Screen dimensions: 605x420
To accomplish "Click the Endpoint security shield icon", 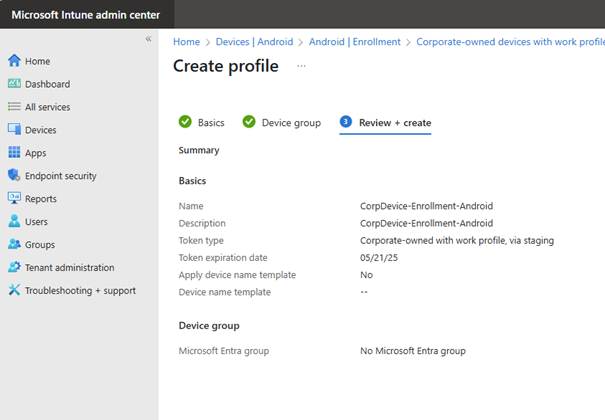I will pyautogui.click(x=14, y=175).
